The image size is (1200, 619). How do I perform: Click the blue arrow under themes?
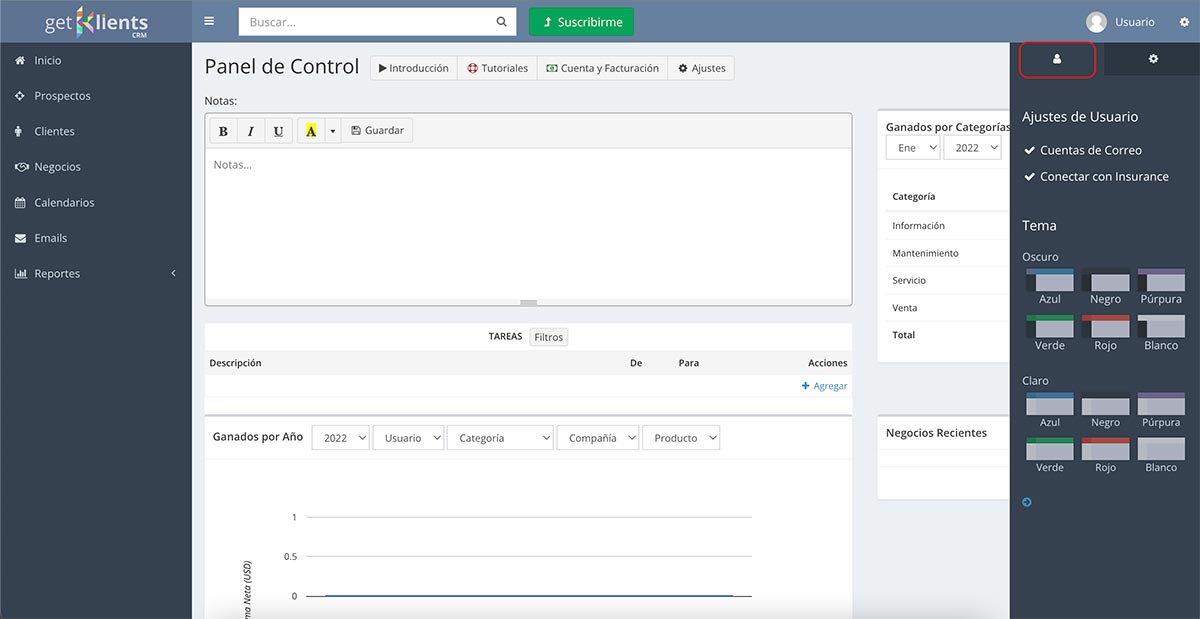pyautogui.click(x=1027, y=502)
